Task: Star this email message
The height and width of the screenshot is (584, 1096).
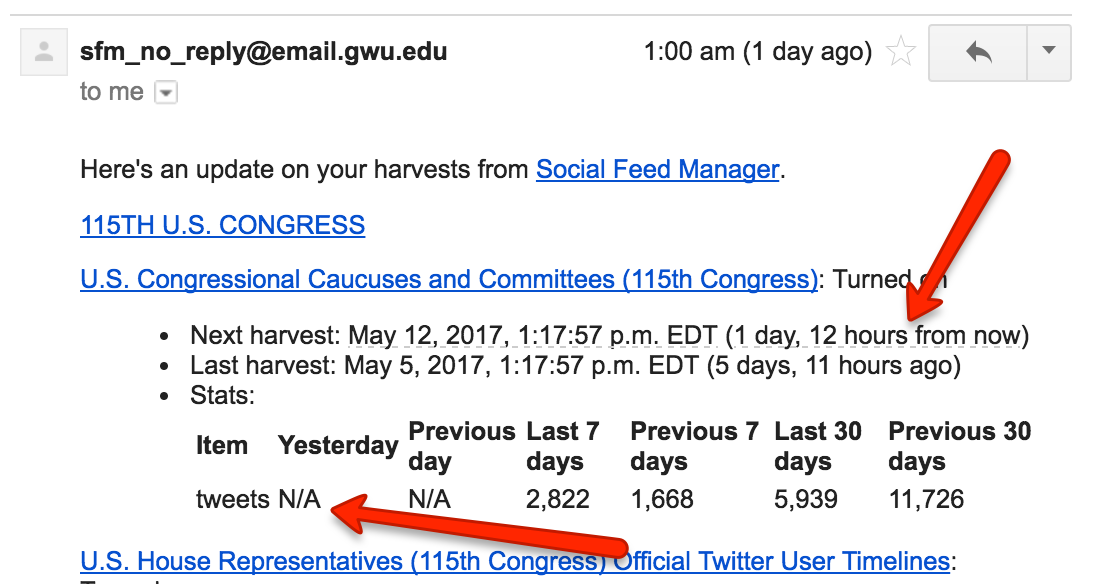Action: click(x=900, y=52)
